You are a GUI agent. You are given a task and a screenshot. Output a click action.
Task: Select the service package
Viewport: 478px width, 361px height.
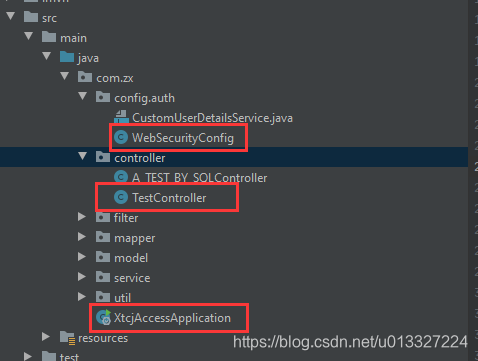(132, 278)
